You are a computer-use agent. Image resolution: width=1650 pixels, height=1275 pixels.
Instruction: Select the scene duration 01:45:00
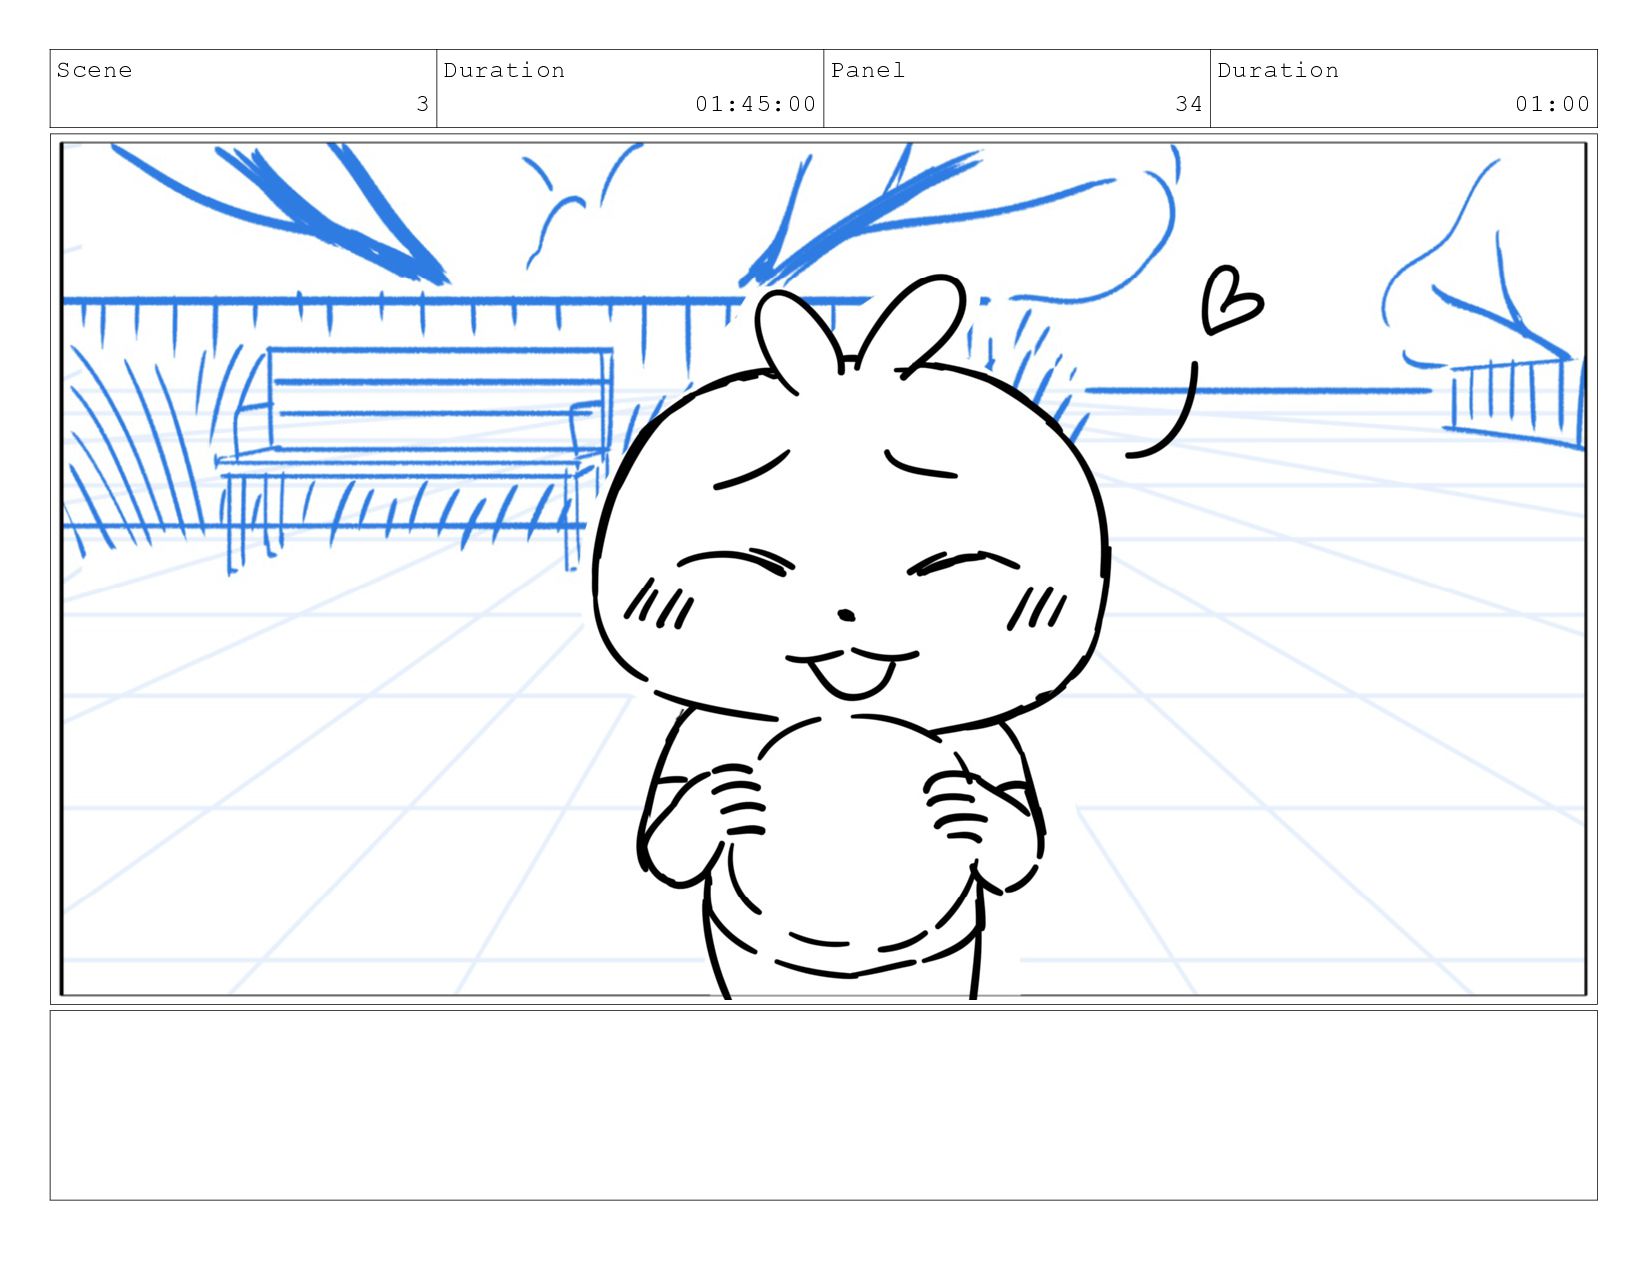click(x=756, y=104)
